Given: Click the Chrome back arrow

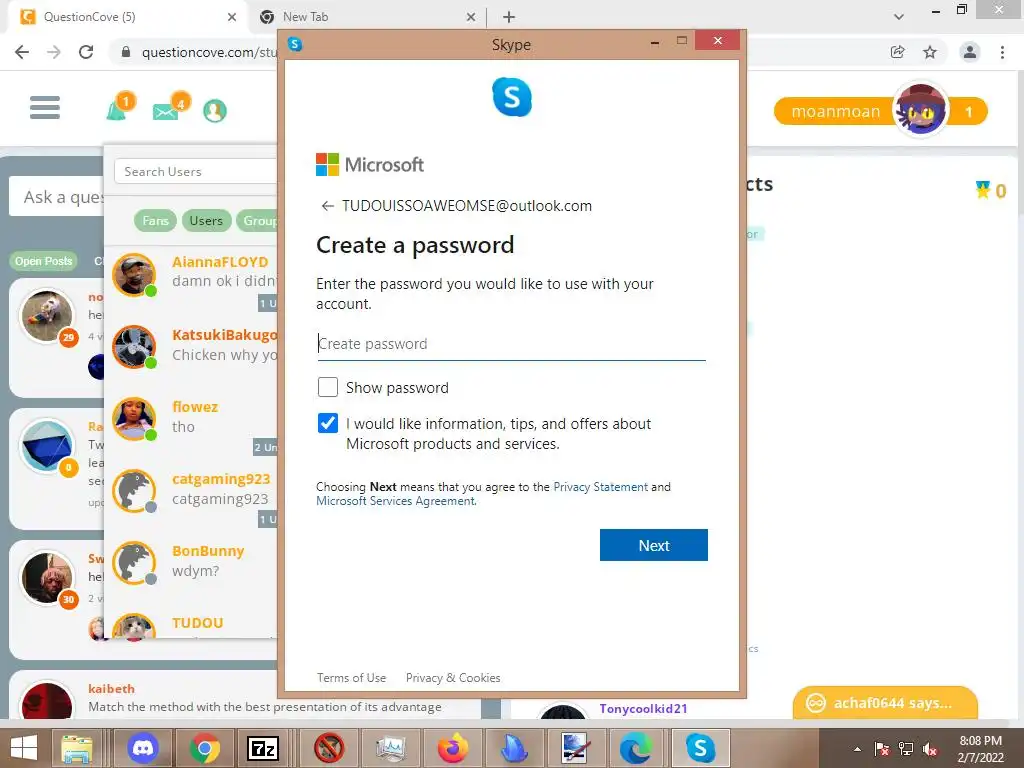Looking at the screenshot, I should (x=22, y=52).
